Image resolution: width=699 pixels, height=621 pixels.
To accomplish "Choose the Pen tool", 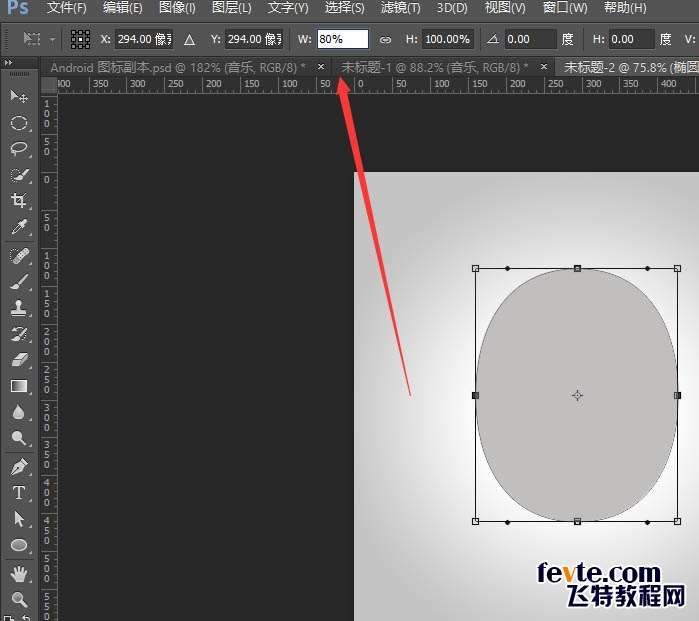I will pos(18,466).
